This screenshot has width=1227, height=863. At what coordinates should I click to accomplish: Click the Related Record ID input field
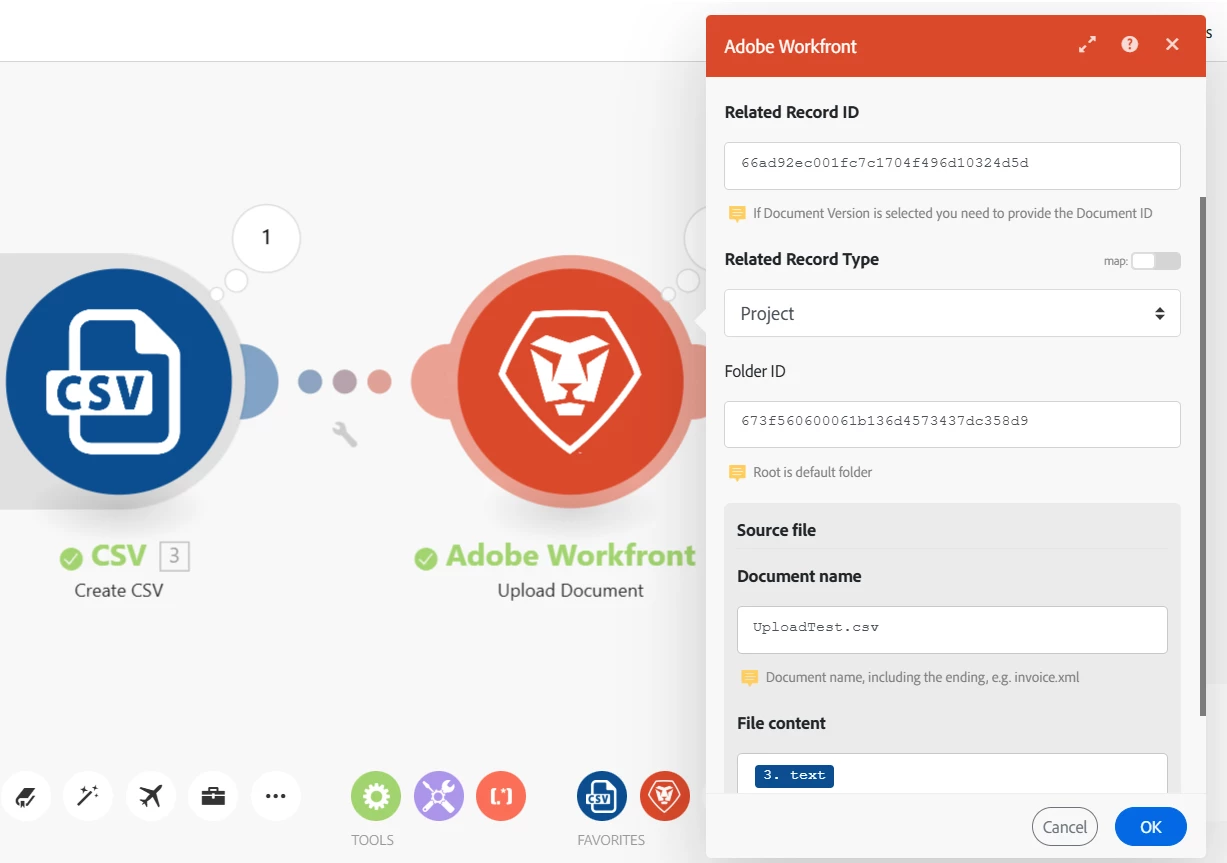[952, 166]
